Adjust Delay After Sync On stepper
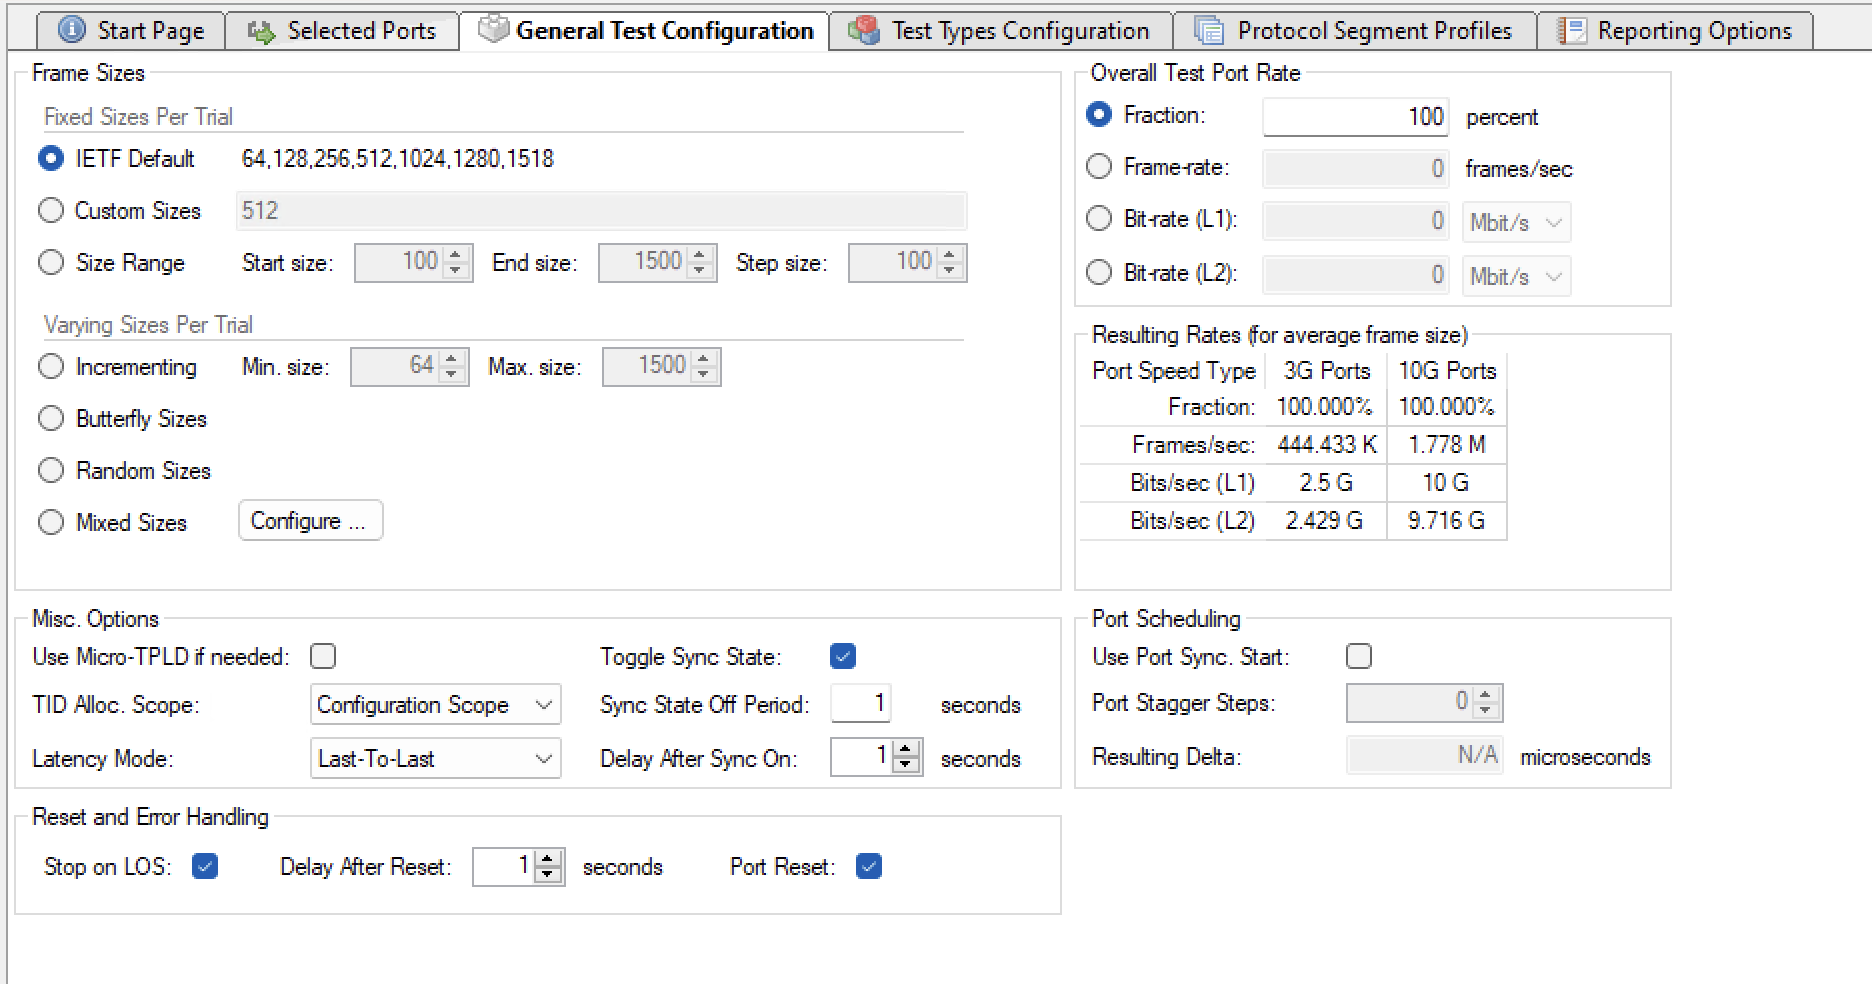Image resolution: width=1872 pixels, height=984 pixels. click(x=906, y=757)
